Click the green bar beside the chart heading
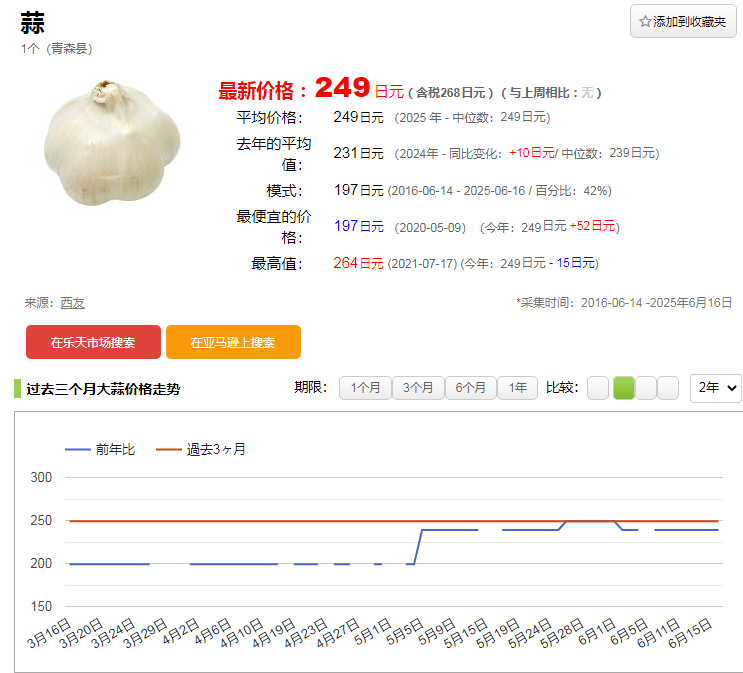 point(17,389)
